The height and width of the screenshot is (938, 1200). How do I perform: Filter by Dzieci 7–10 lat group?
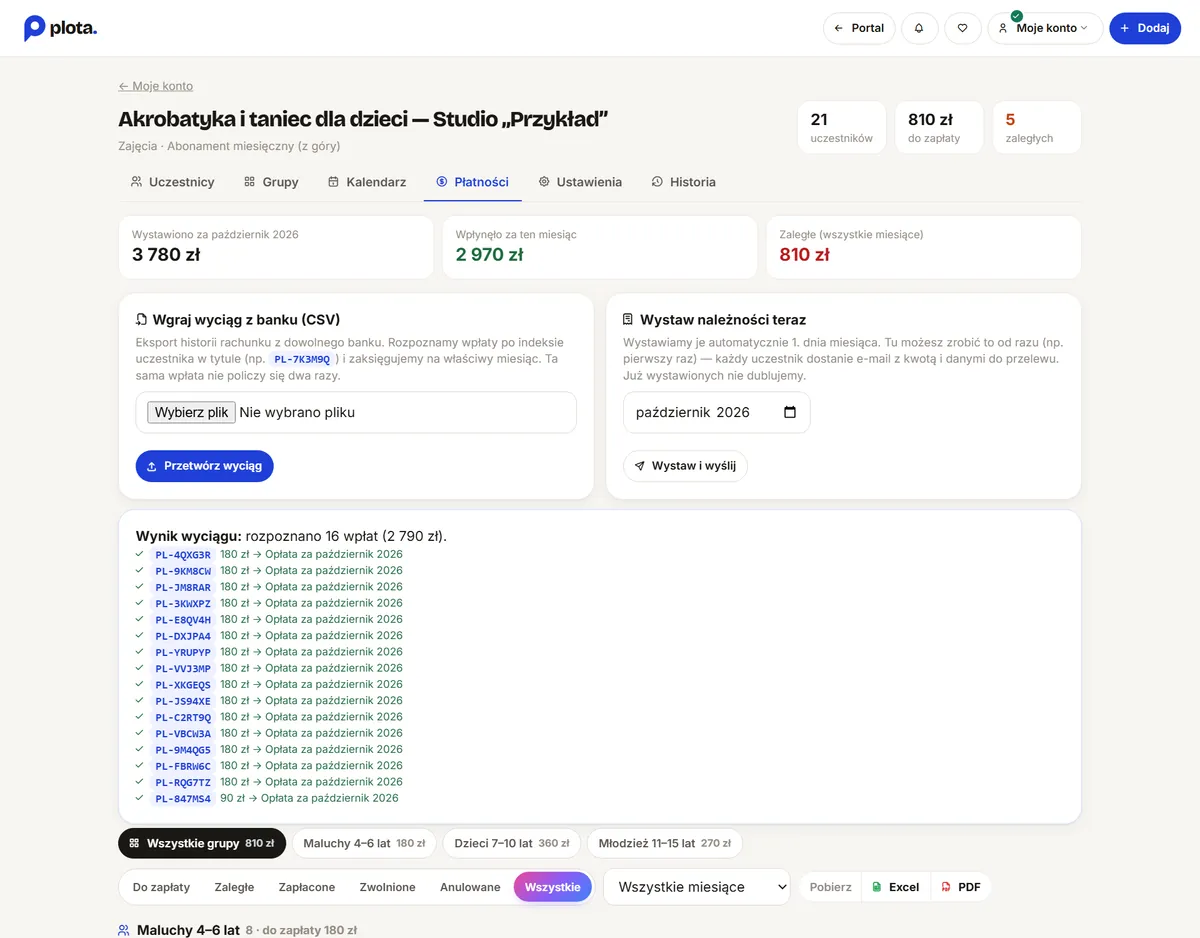[512, 843]
